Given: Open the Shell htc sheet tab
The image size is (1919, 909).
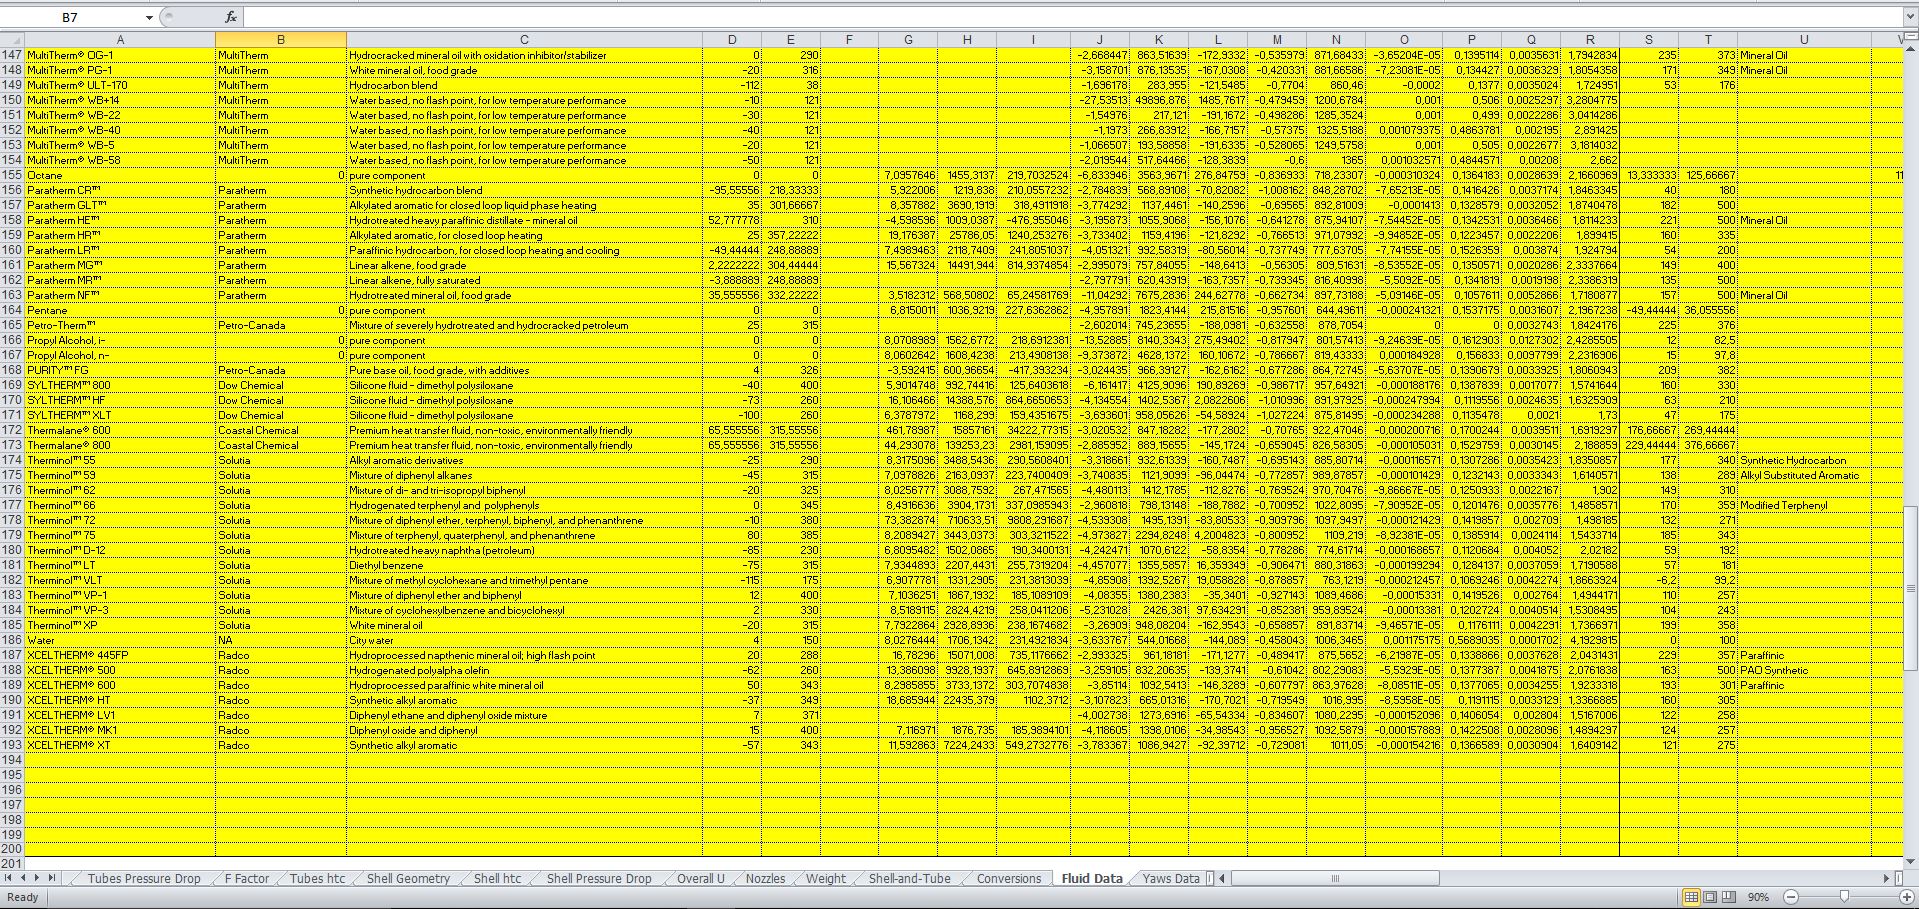Looking at the screenshot, I should point(497,878).
